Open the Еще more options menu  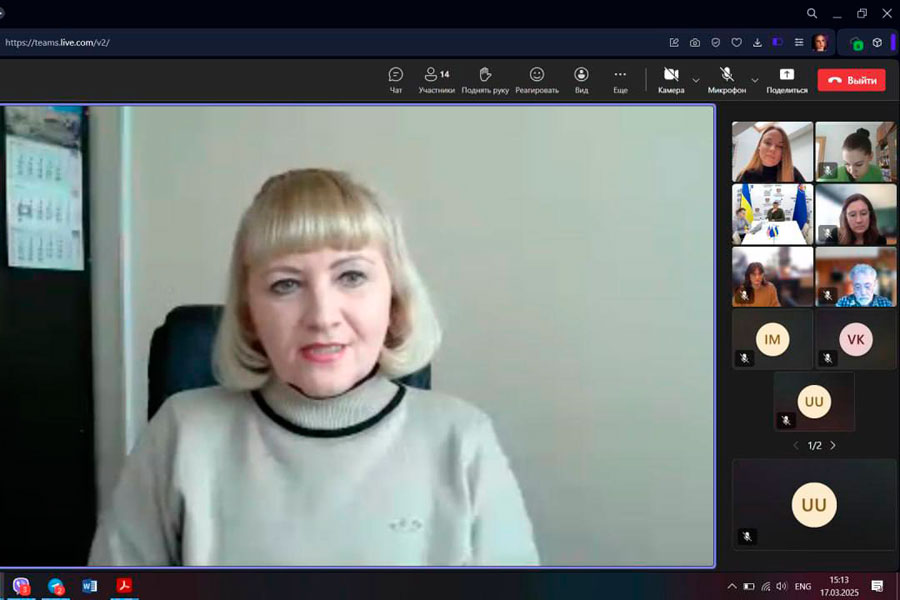620,80
